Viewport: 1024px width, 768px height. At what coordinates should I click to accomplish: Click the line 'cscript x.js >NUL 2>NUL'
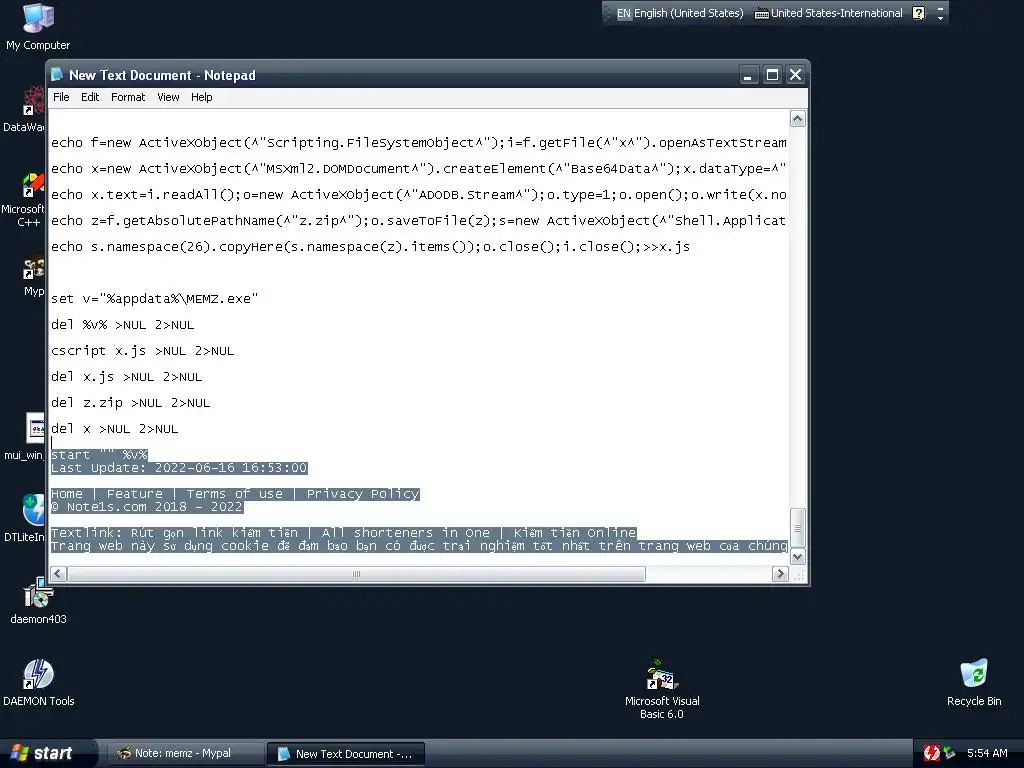pyautogui.click(x=142, y=351)
